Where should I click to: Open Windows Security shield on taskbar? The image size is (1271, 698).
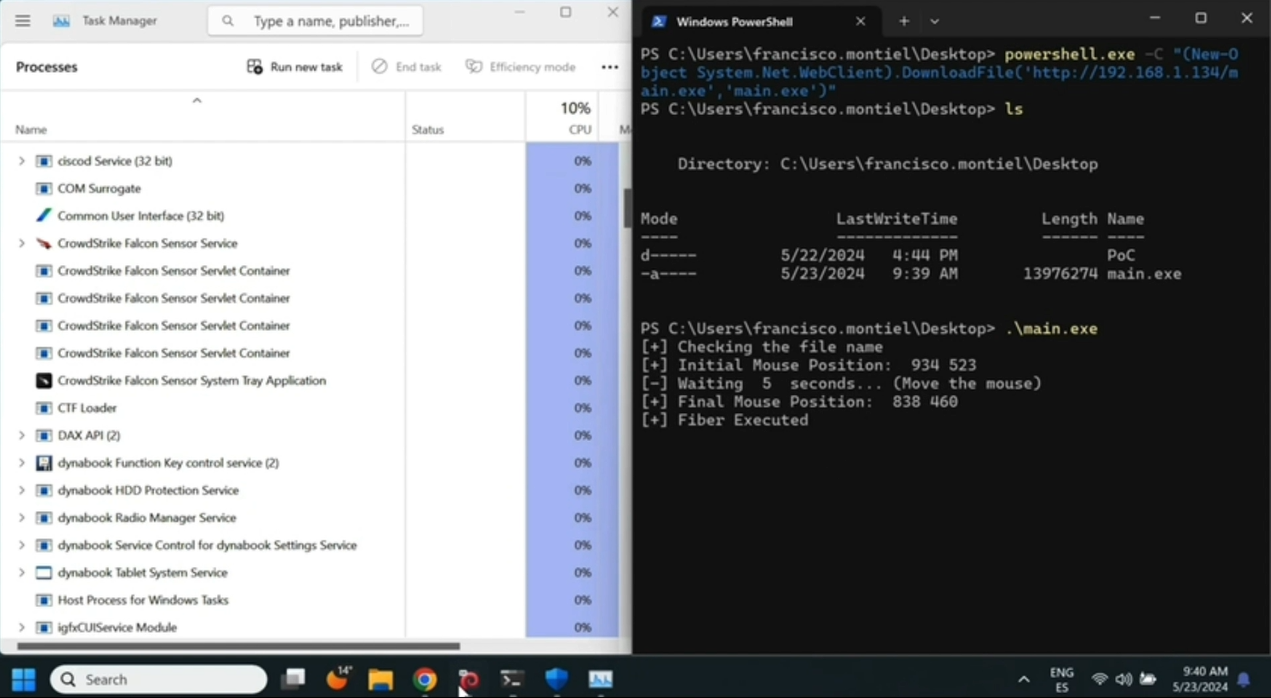tap(556, 680)
